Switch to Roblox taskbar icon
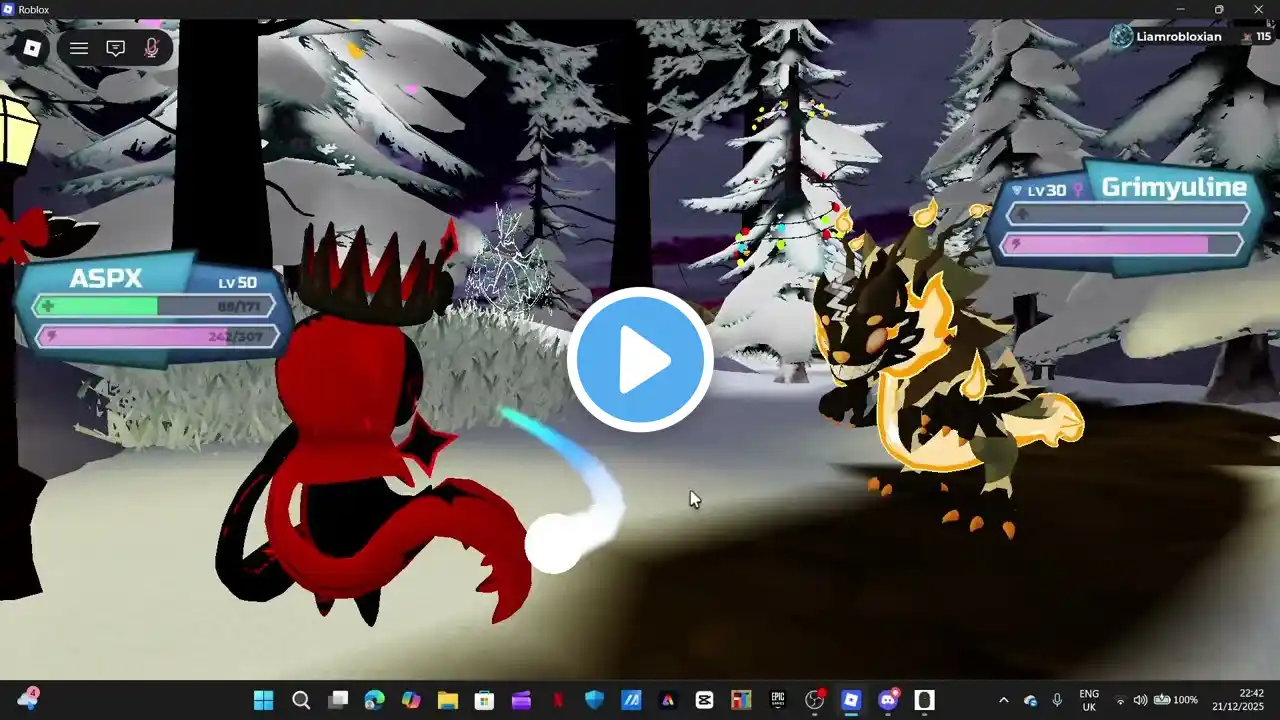The width and height of the screenshot is (1280, 720). (851, 700)
